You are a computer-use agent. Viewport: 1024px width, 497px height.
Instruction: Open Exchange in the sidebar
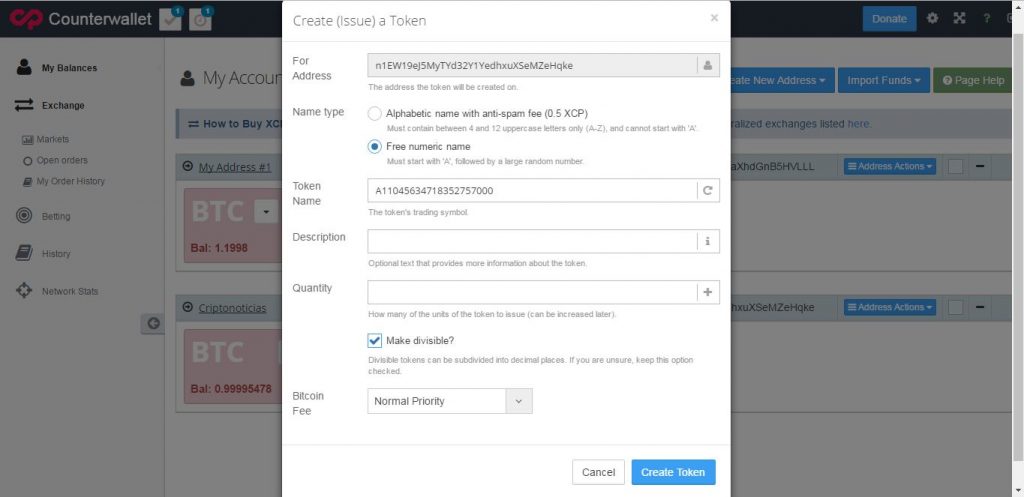click(x=63, y=105)
